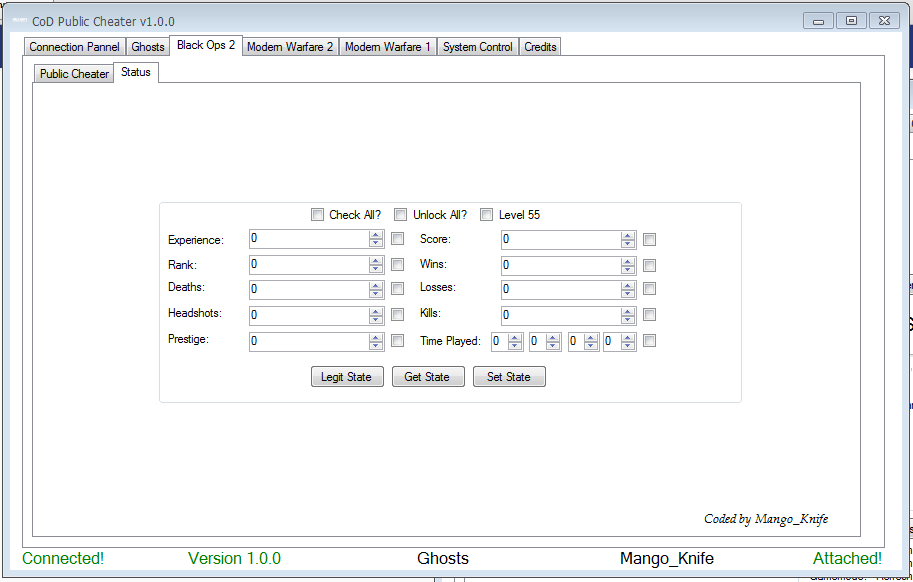Enable the Check All? checkbox

tap(317, 215)
